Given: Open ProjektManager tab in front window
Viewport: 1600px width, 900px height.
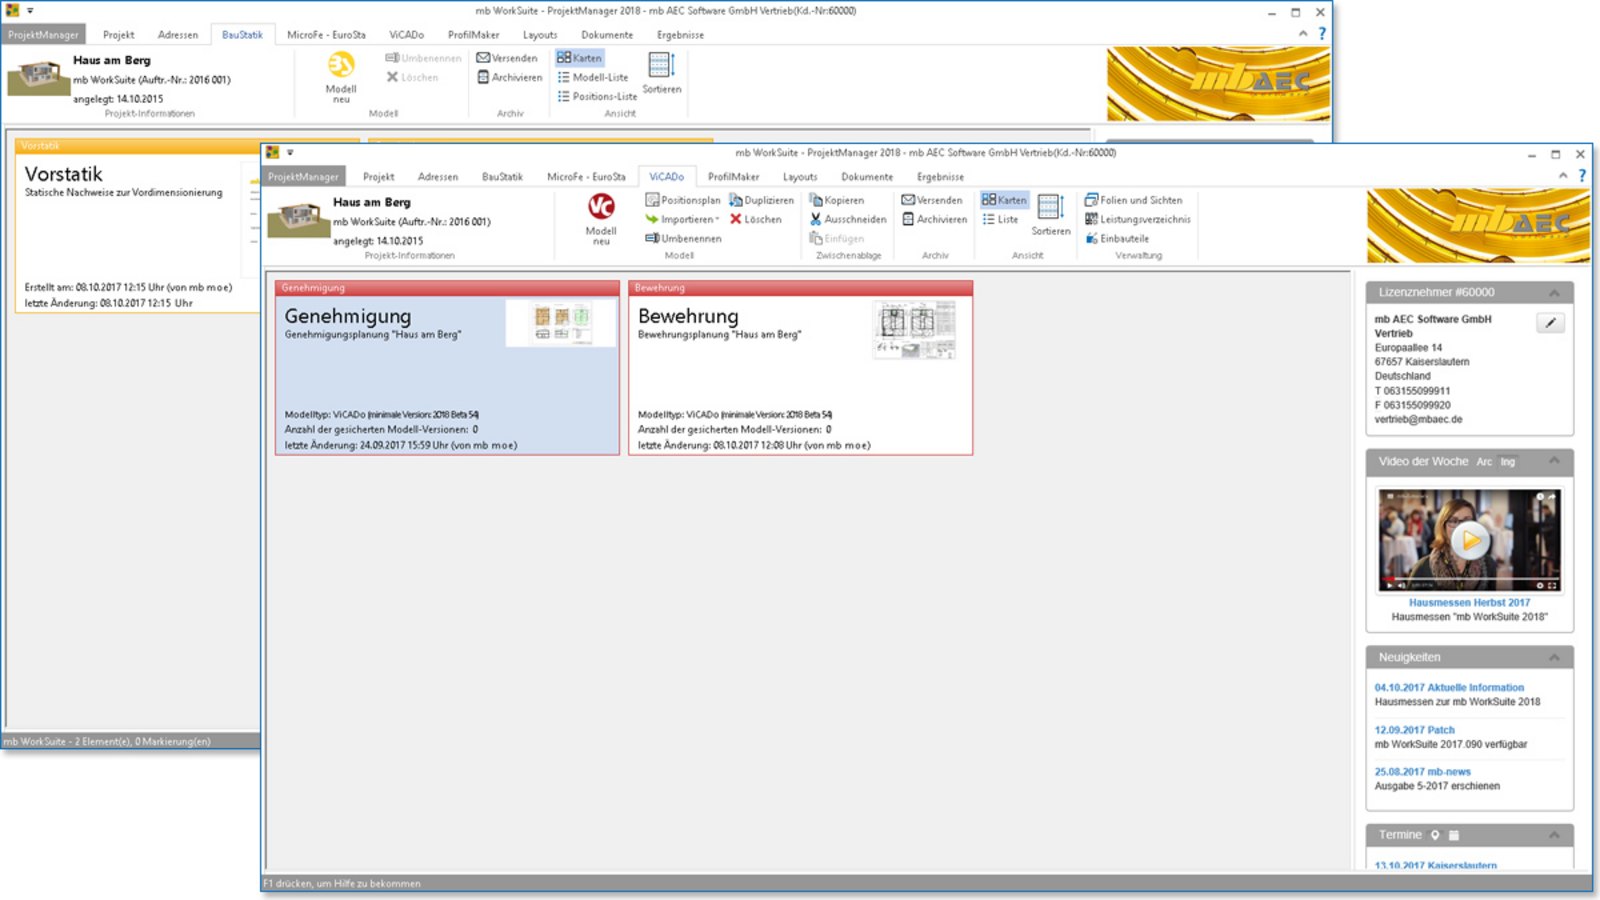Looking at the screenshot, I should point(304,176).
